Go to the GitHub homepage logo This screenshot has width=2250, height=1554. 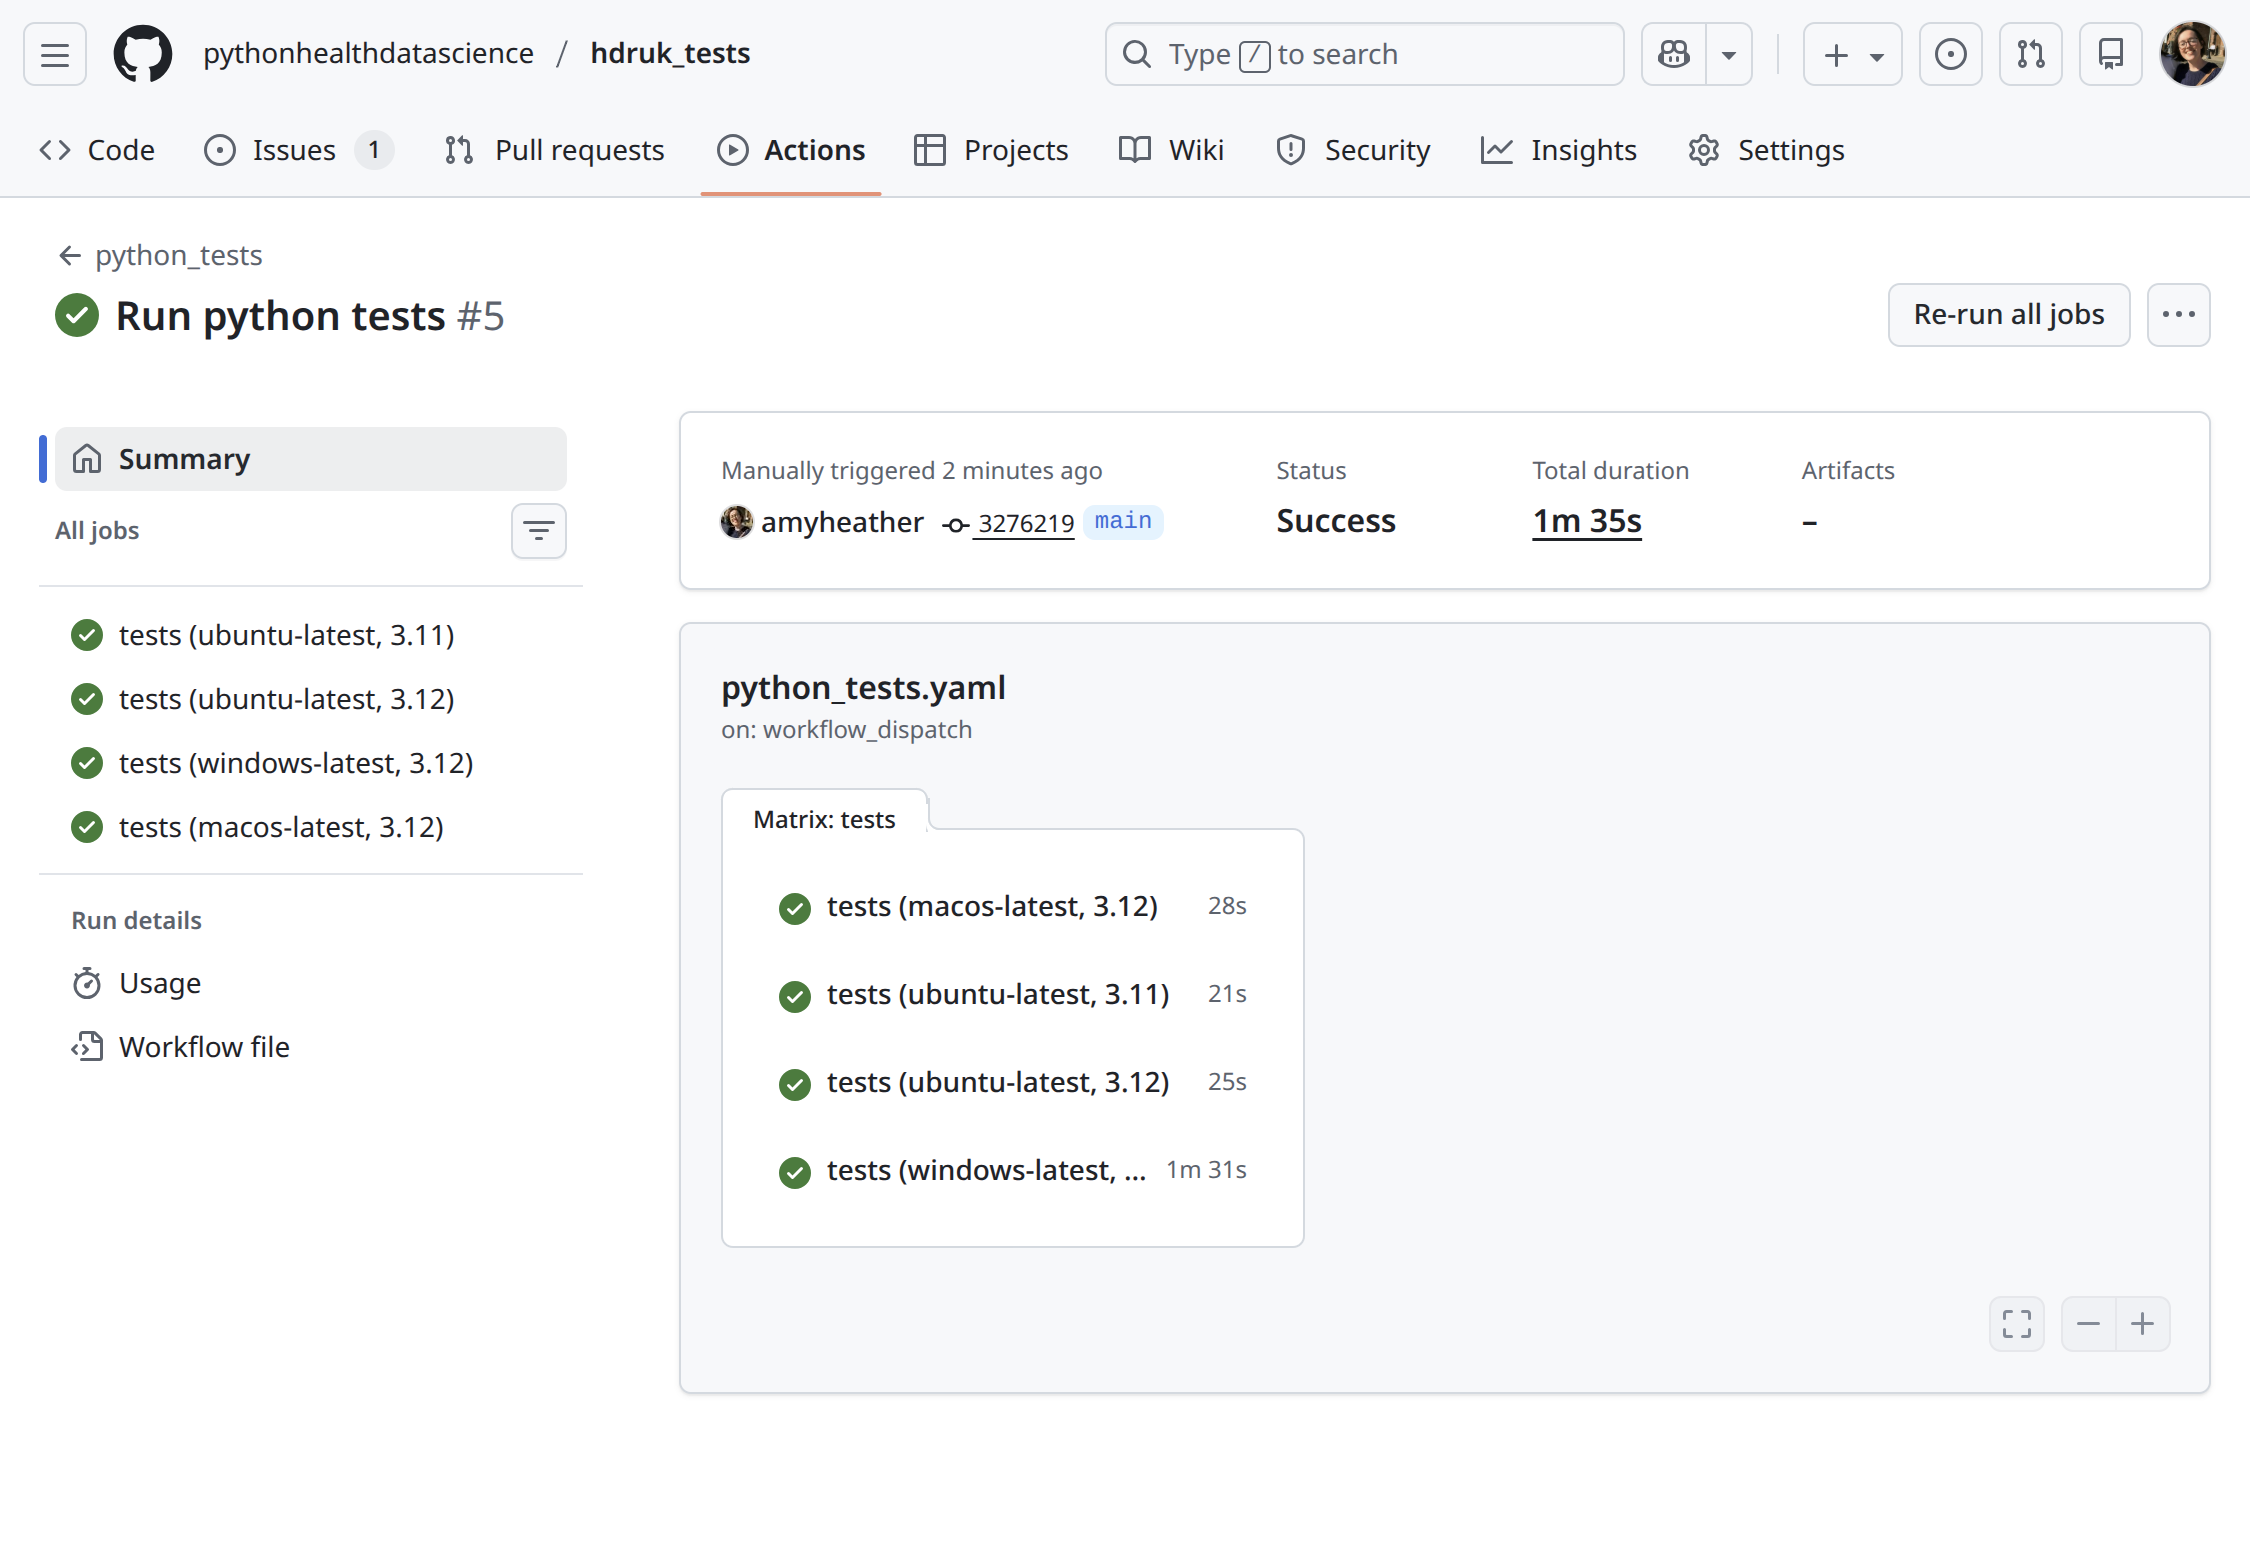[143, 54]
